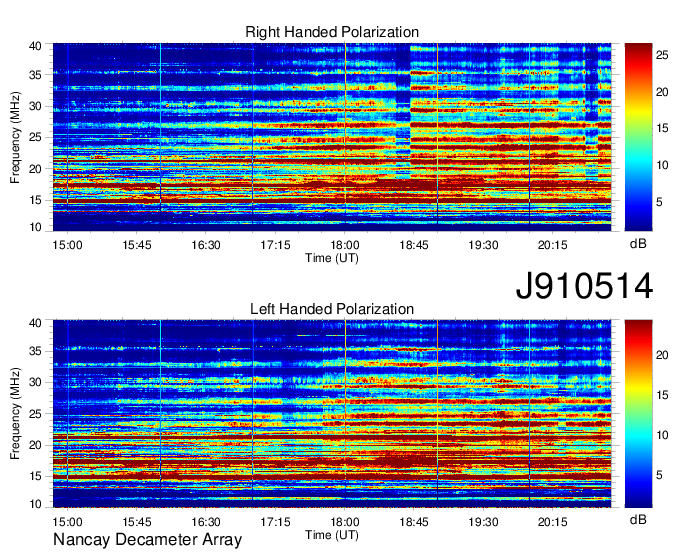Screen dimensions: 680x552
Task: Click the 10 MHz tick on Right Handed plot
Action: [x=36, y=227]
